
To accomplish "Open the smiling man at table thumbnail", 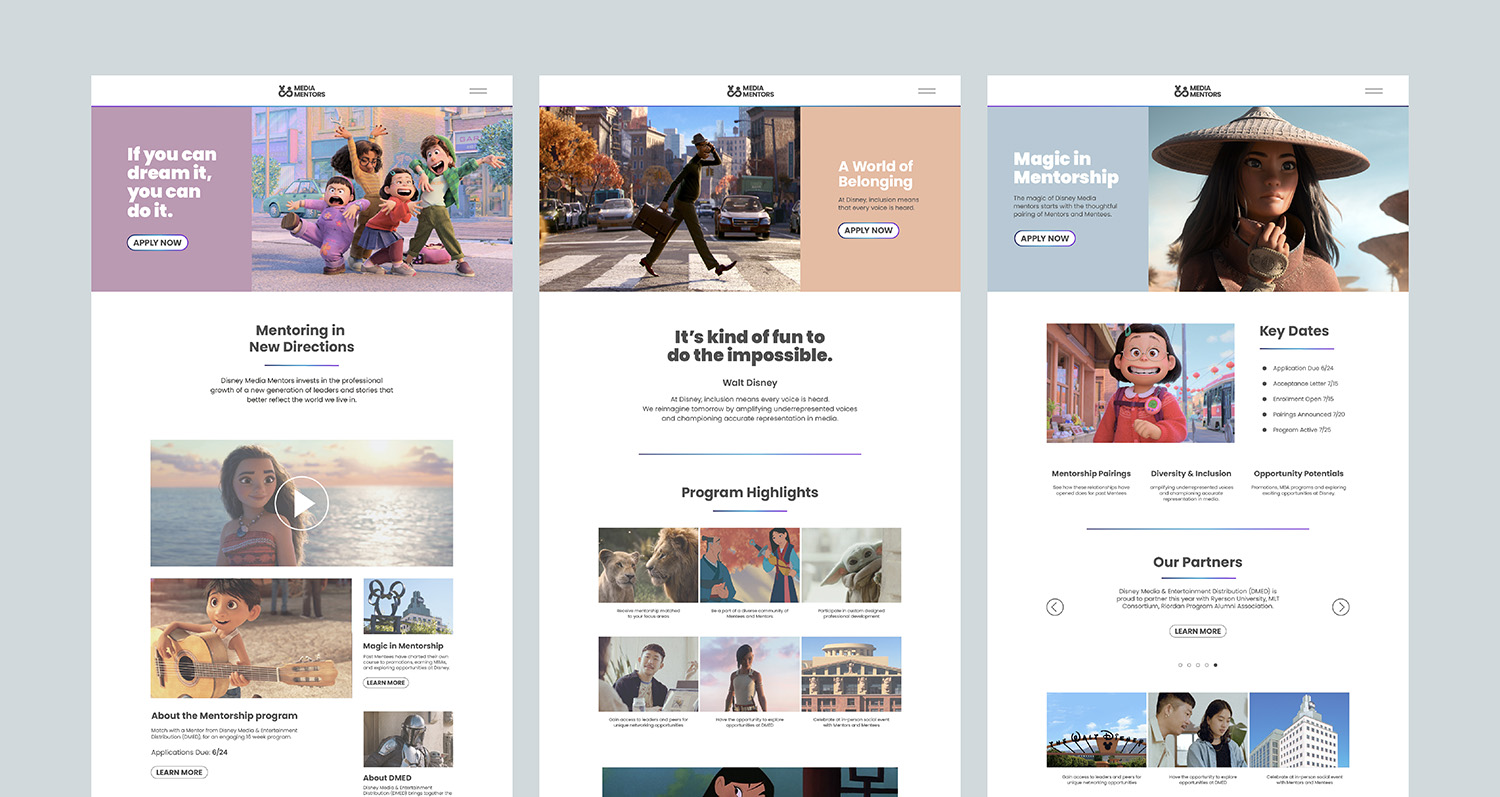I will pyautogui.click(x=648, y=674).
